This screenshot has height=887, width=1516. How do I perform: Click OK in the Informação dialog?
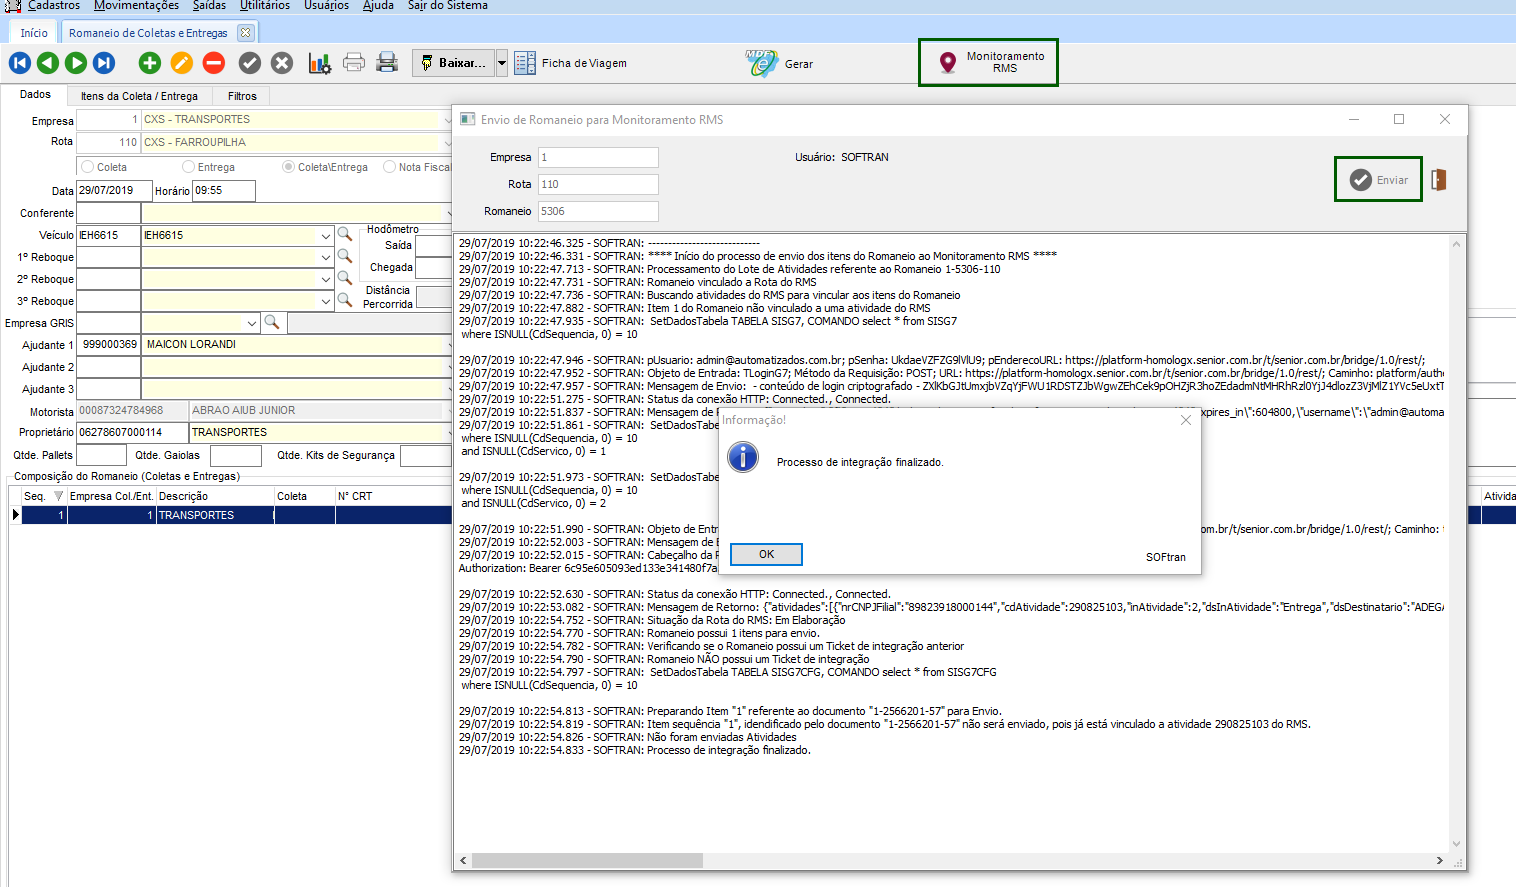click(x=766, y=554)
